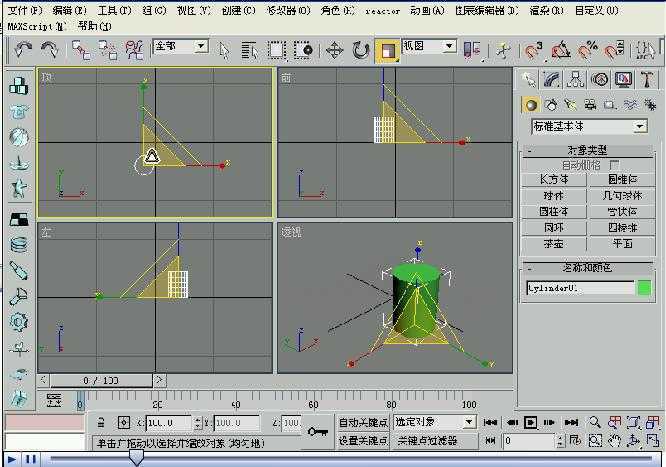Open the MAXScript menu
The width and height of the screenshot is (666, 467).
[x=37, y=26]
